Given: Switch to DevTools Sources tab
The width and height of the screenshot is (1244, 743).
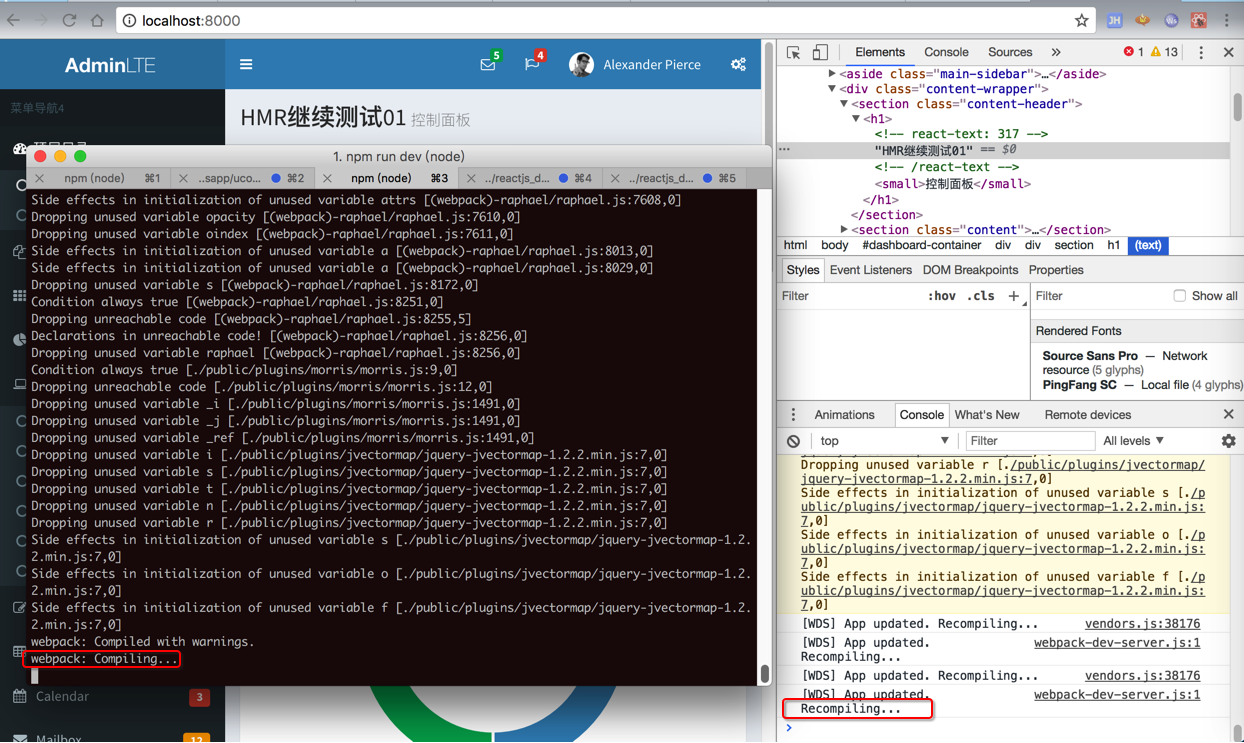Looking at the screenshot, I should [1010, 52].
